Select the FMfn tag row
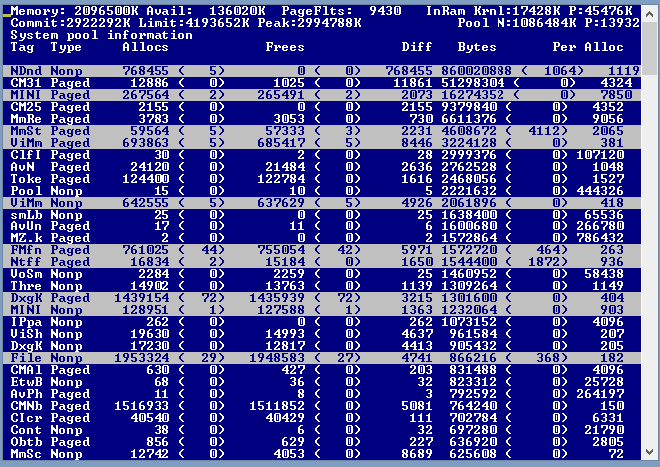Screen dimensions: 660x467 coord(322,250)
